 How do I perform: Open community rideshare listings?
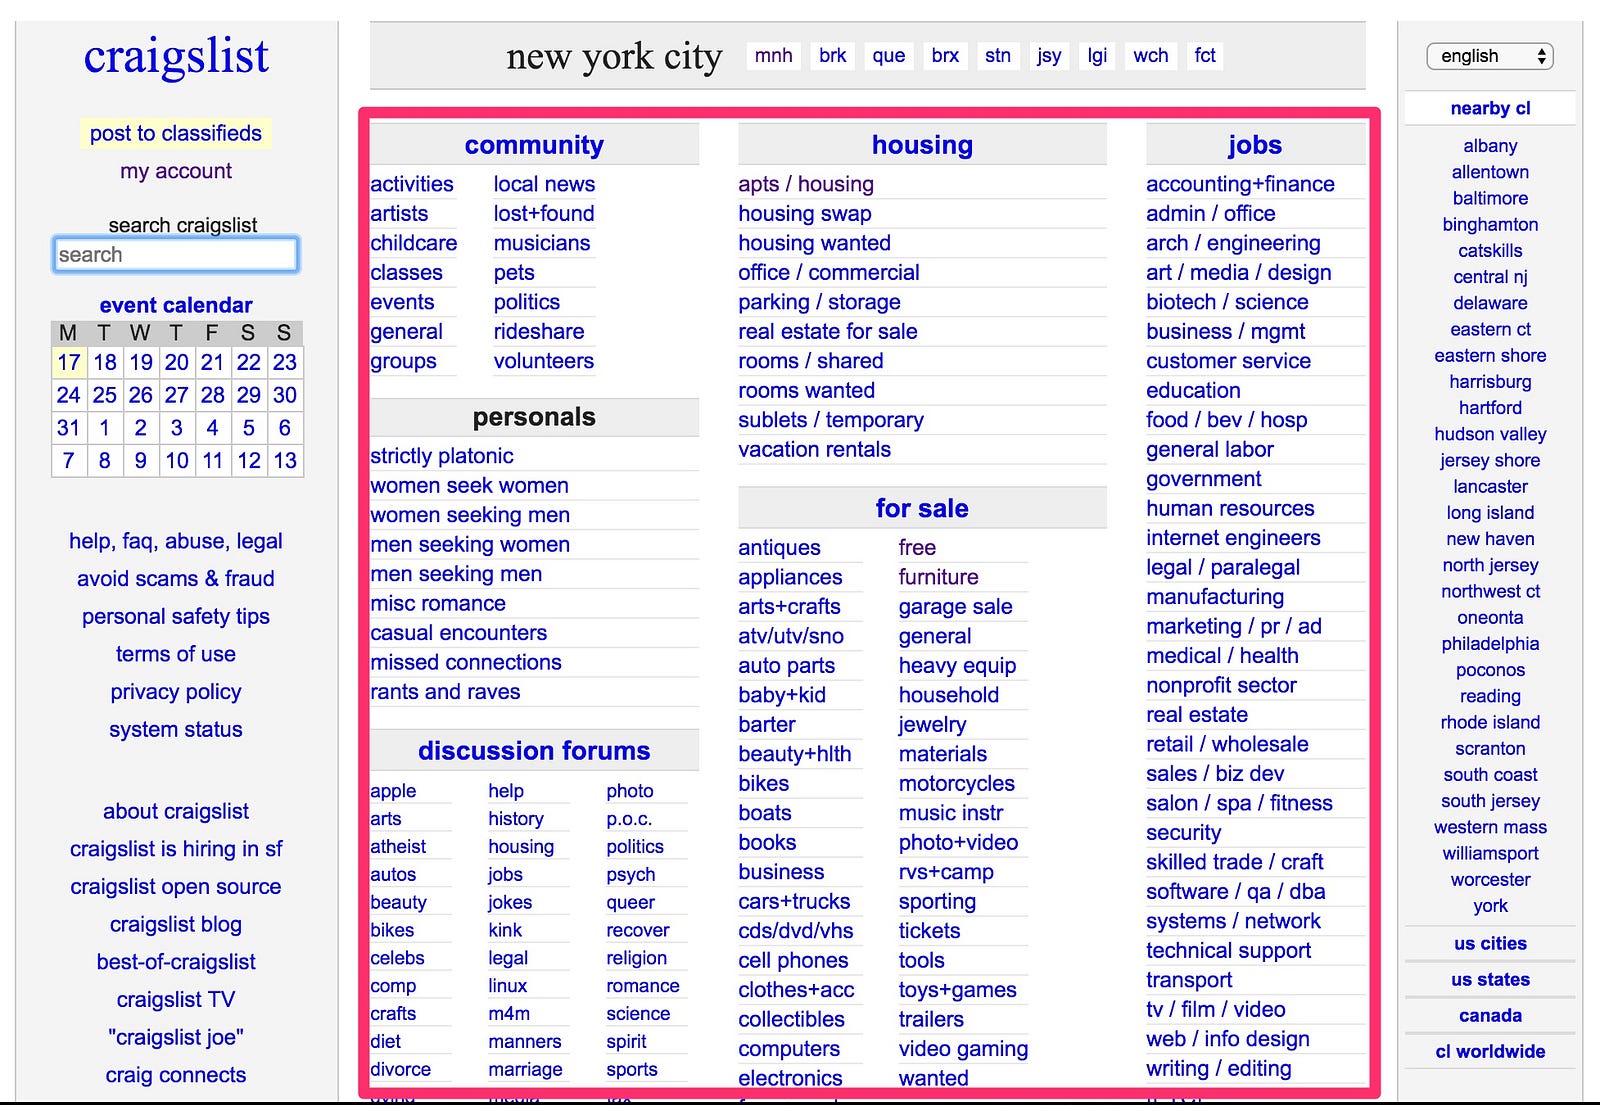(539, 331)
